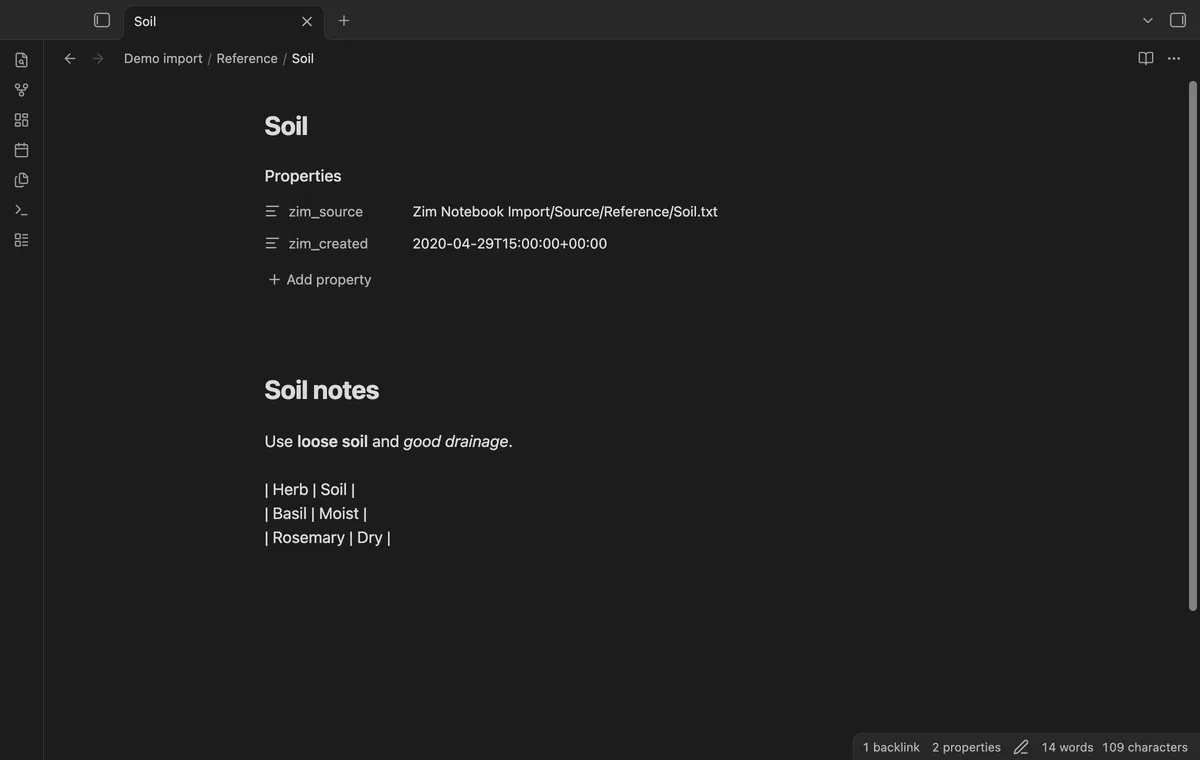Toggle the left sidebar icon
This screenshot has width=1200, height=760.
pos(102,20)
